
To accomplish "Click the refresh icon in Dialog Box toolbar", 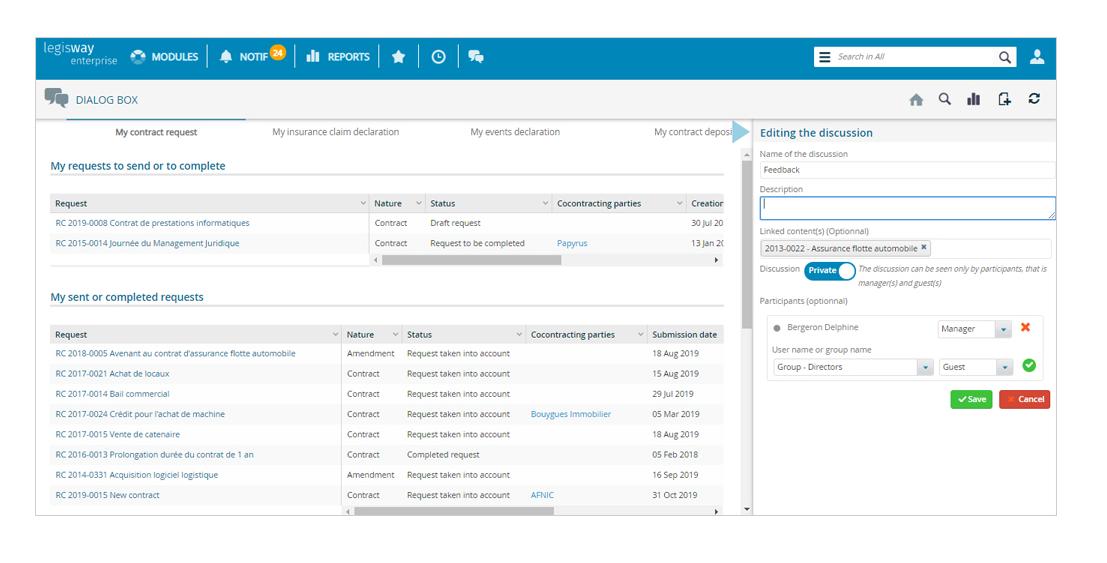I will [1034, 99].
